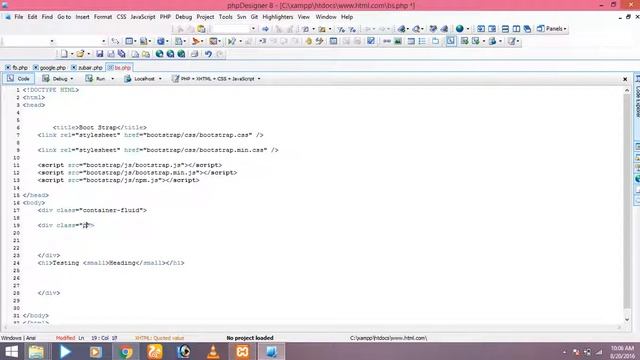Click the "No project loaded" status text
Screen dimensions: 640x360
pos(250,338)
